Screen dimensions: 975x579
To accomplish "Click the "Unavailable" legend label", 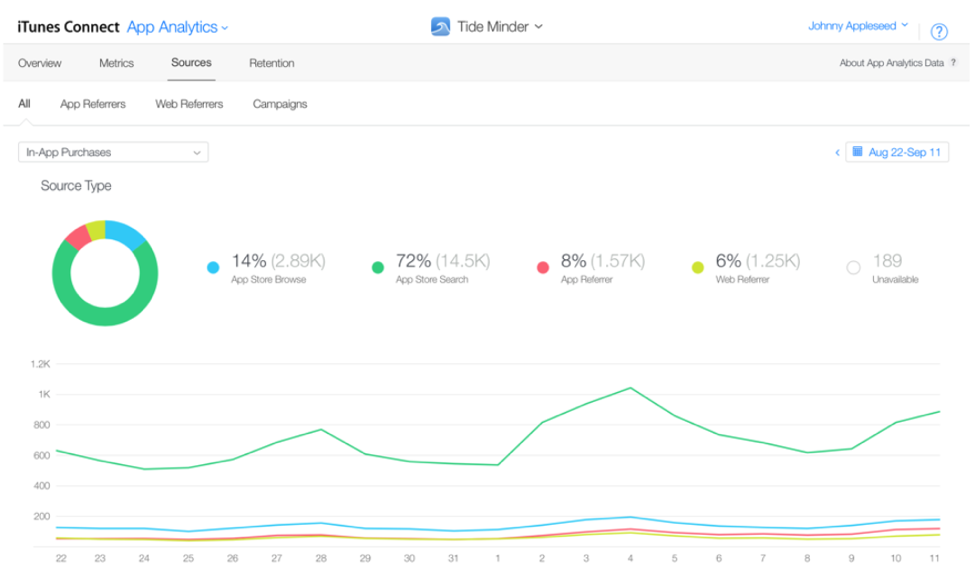I will click(x=895, y=279).
